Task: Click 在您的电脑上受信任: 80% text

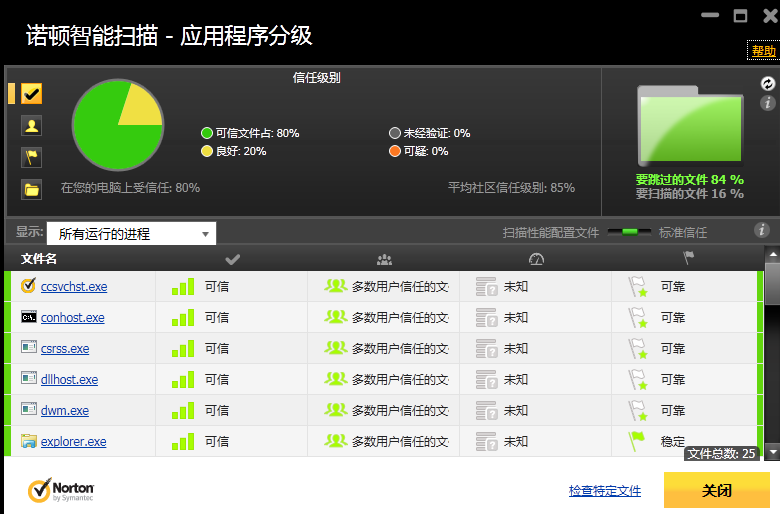Action: pyautogui.click(x=130, y=188)
